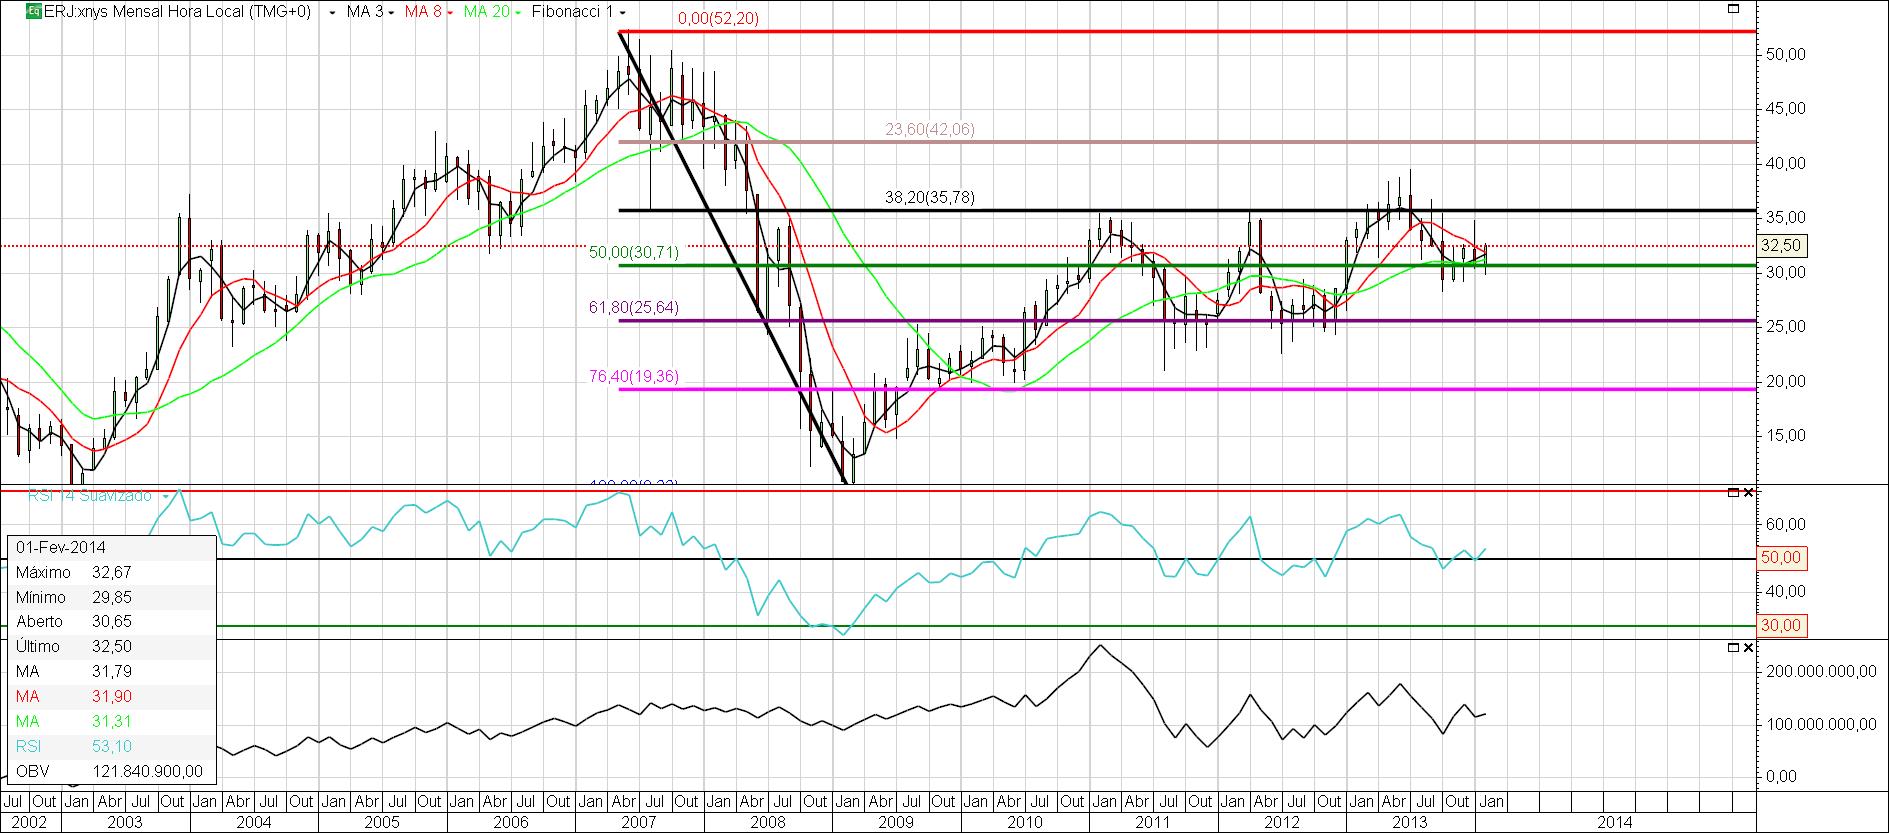Maximize the main price chart panel
This screenshot has height=833, width=1889.
click(1734, 8)
